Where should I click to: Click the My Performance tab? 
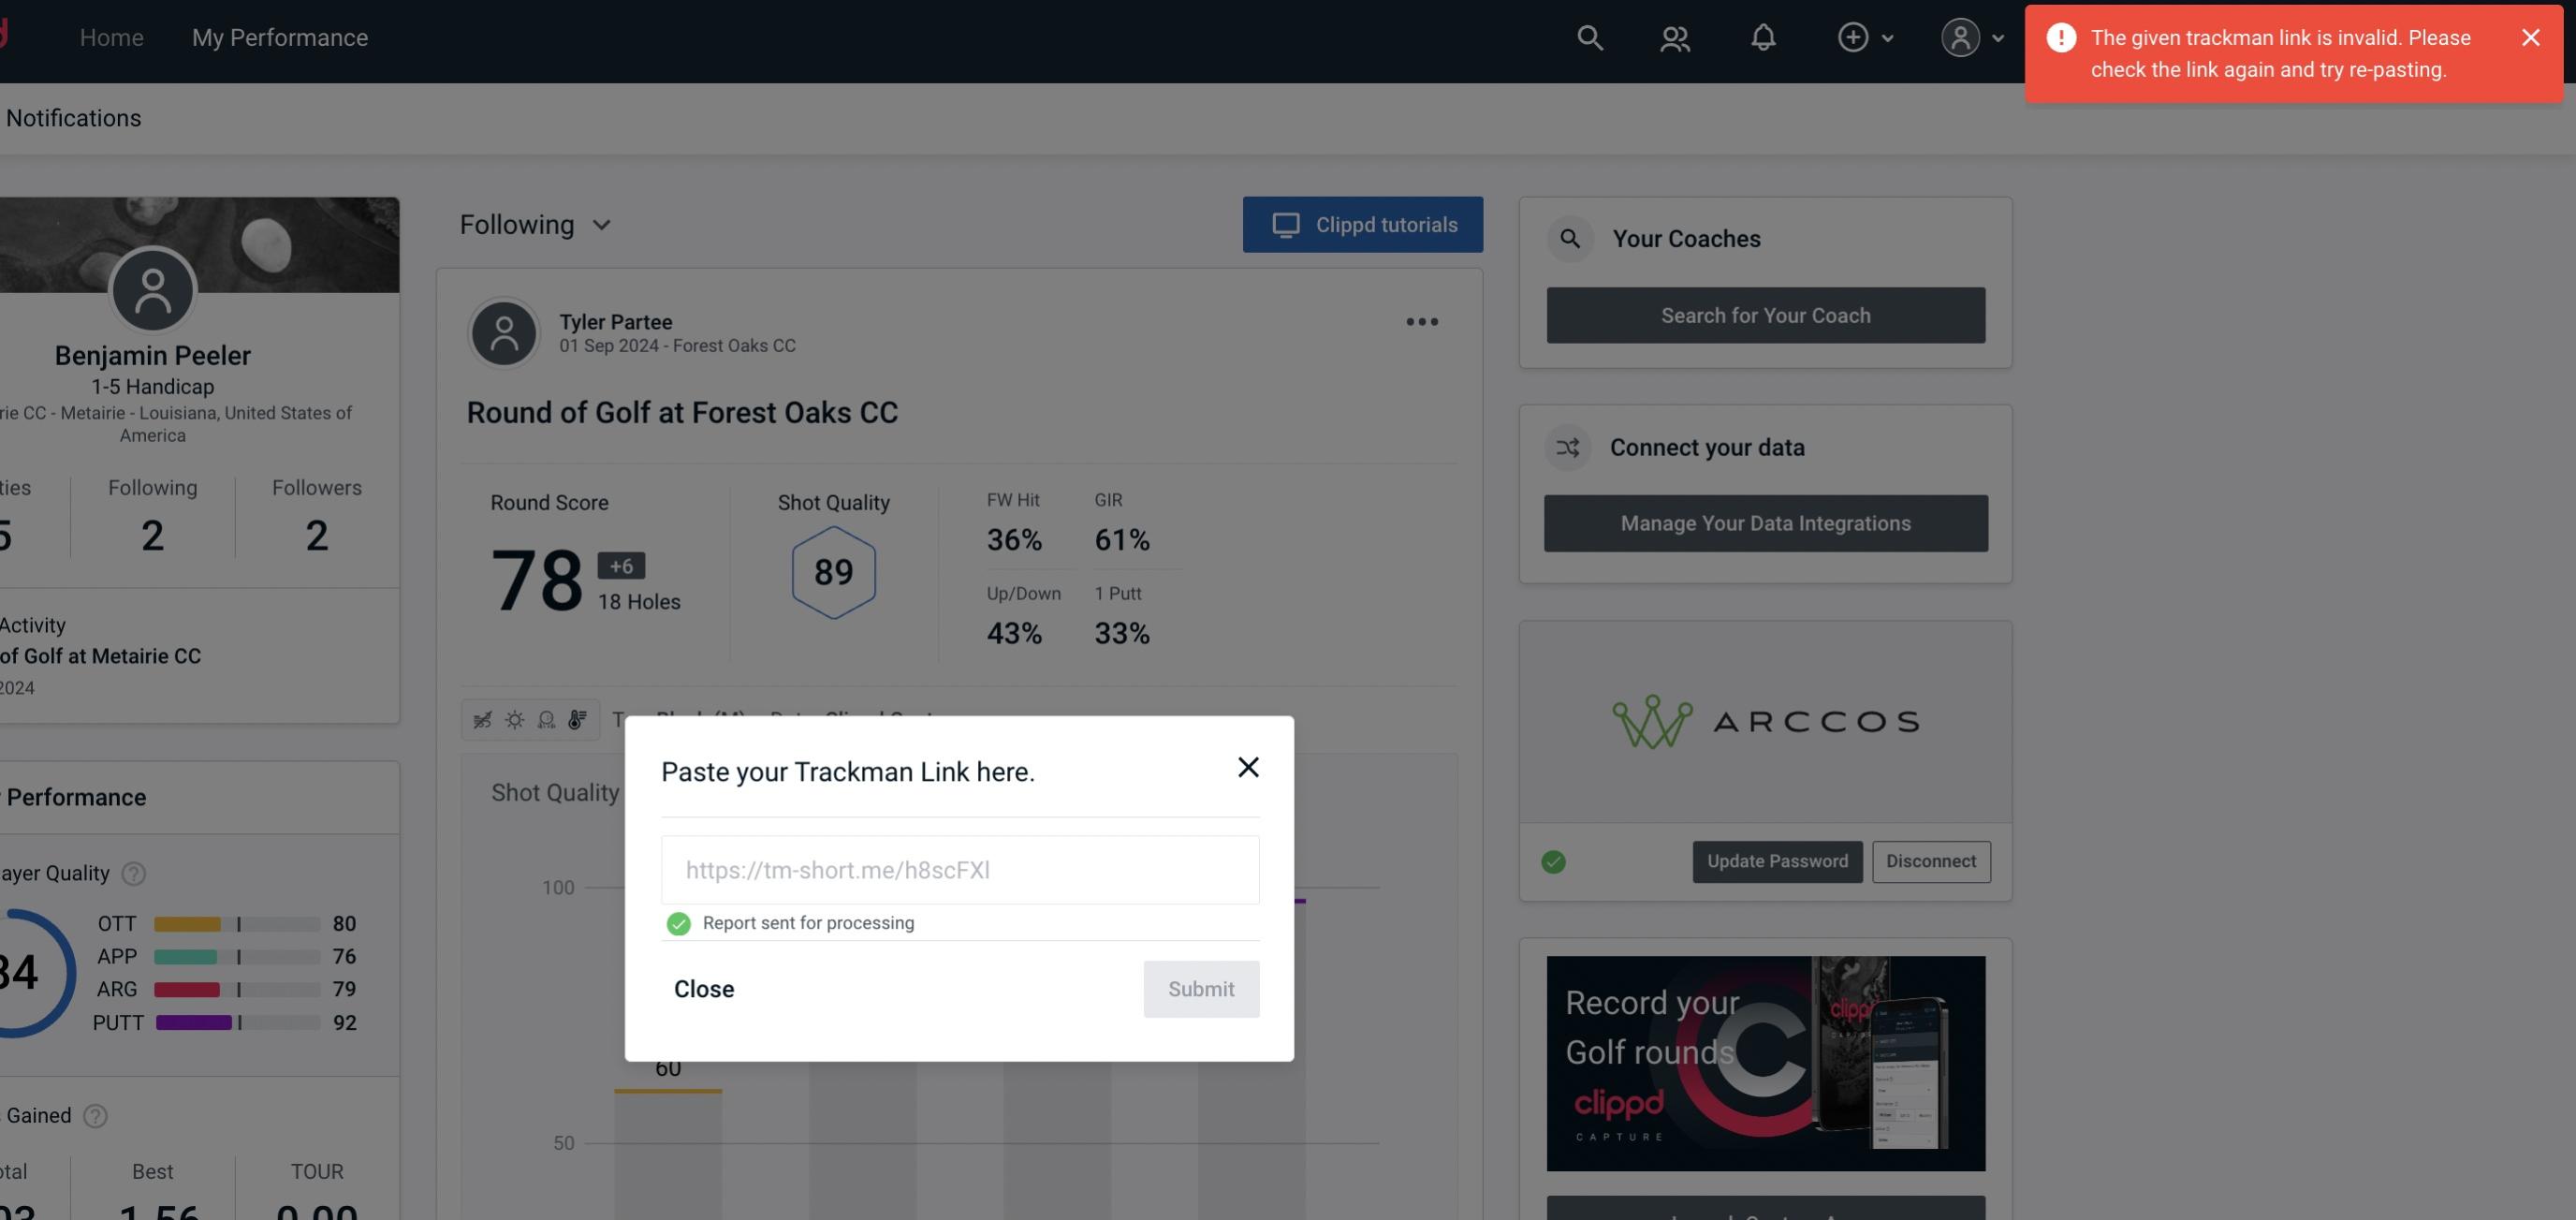[x=279, y=37]
